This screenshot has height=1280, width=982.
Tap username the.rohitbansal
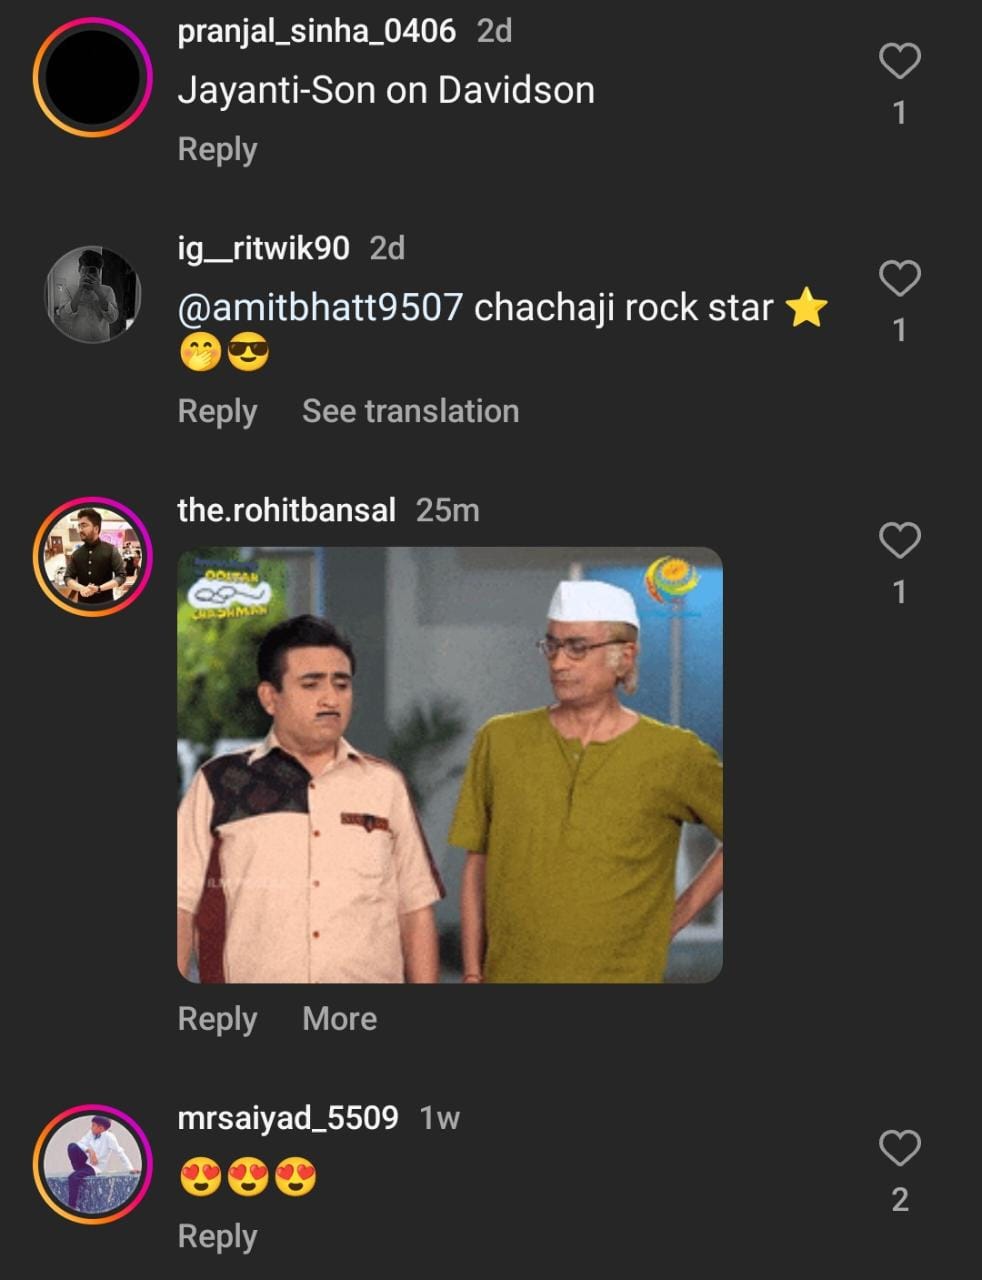coord(286,510)
